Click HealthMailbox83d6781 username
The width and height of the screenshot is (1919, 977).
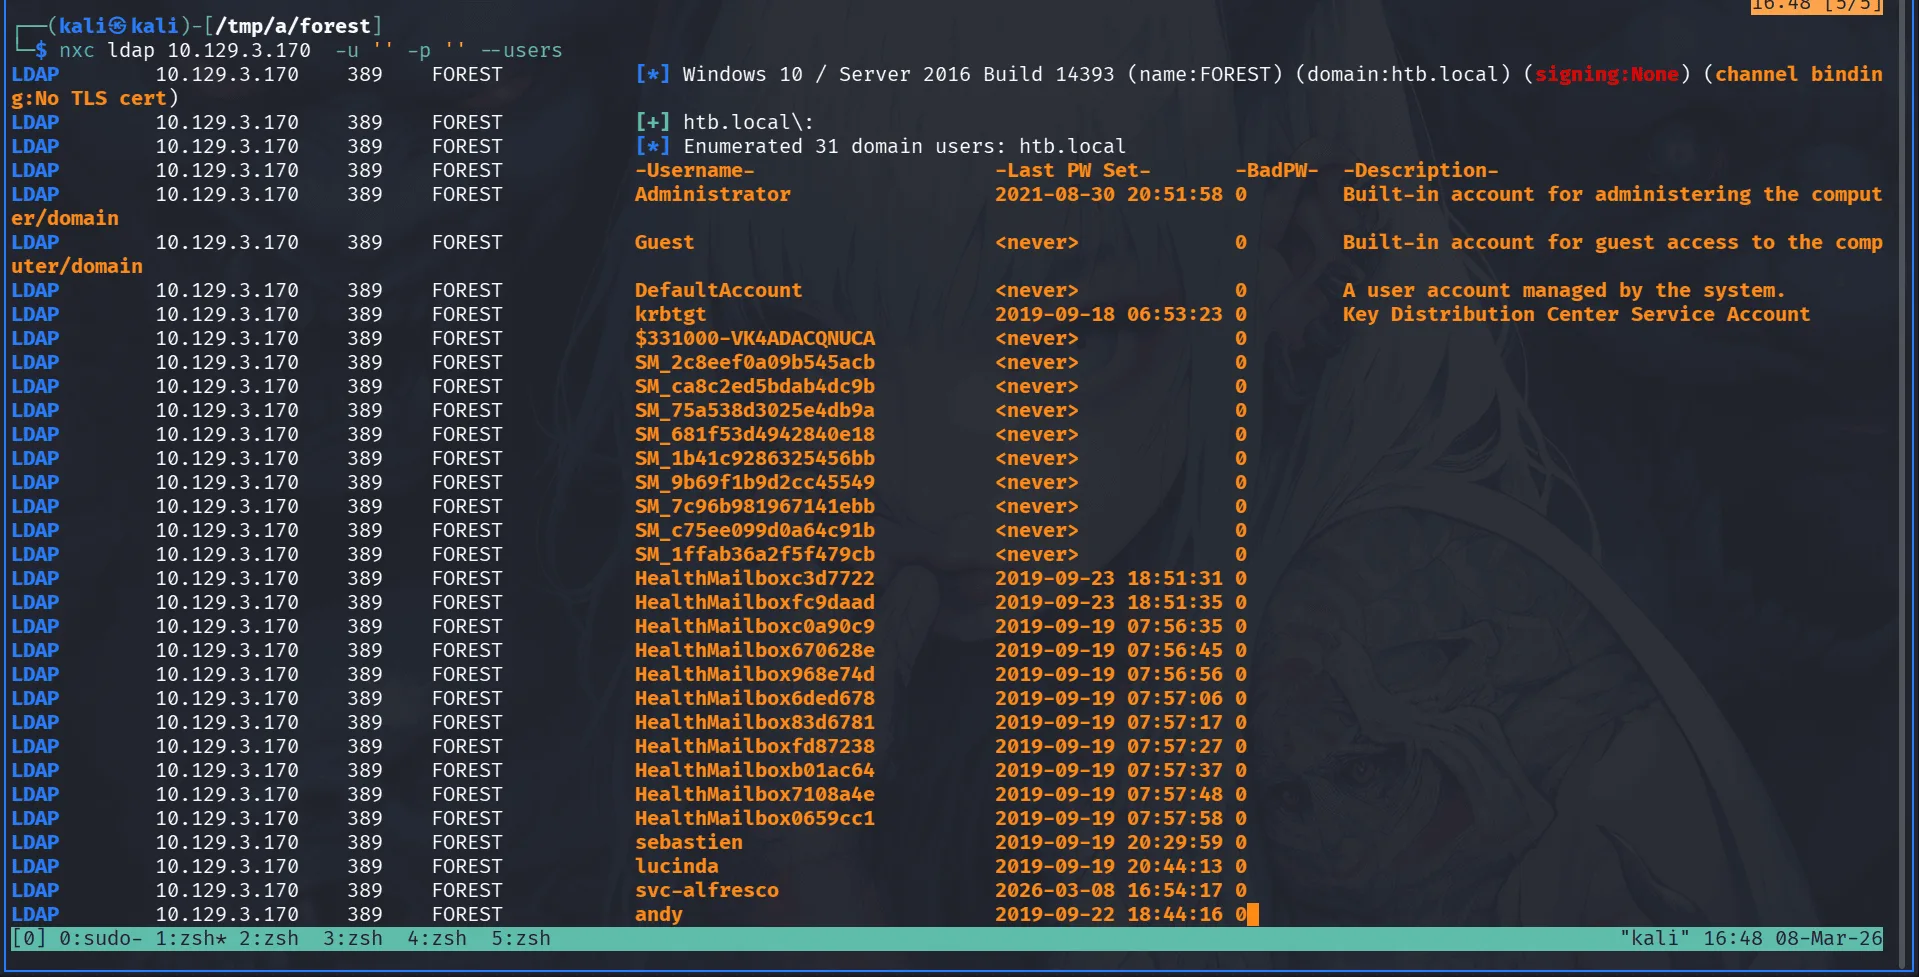(754, 722)
